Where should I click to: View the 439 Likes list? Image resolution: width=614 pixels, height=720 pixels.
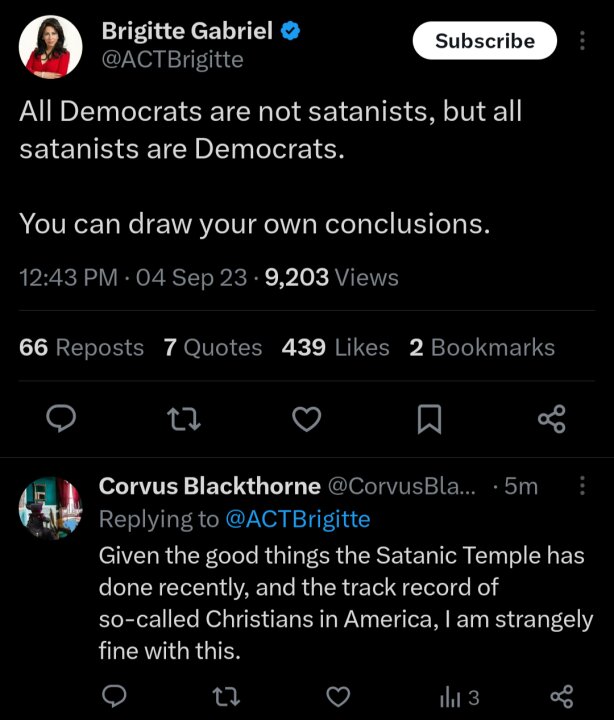pyautogui.click(x=335, y=347)
